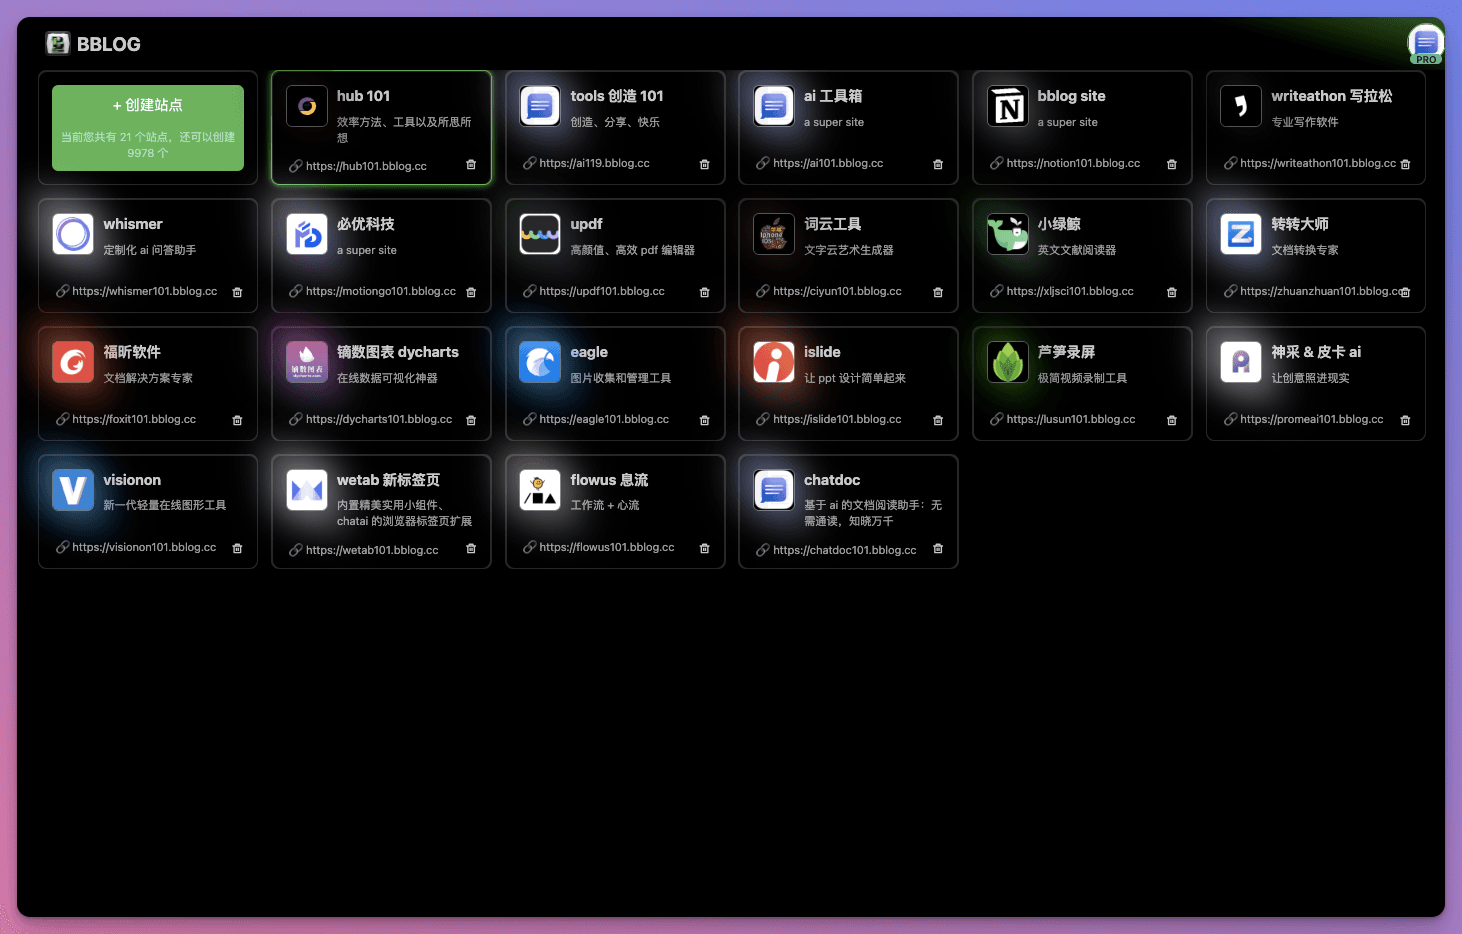Viewport: 1462px width, 934px height.
Task: Delete the hub 101 site
Action: (x=471, y=165)
